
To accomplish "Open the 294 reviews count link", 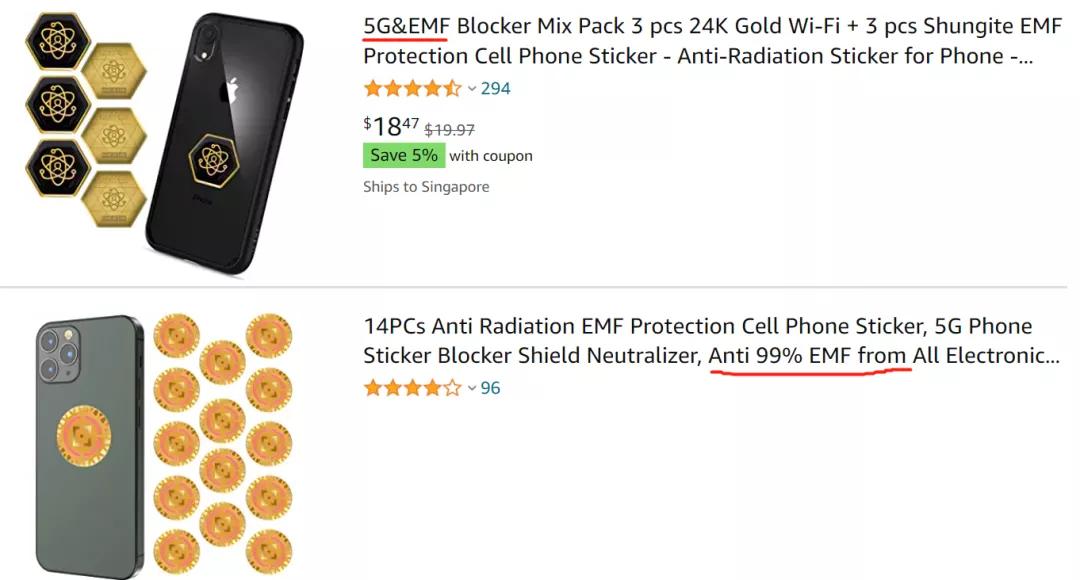I will pos(495,88).
